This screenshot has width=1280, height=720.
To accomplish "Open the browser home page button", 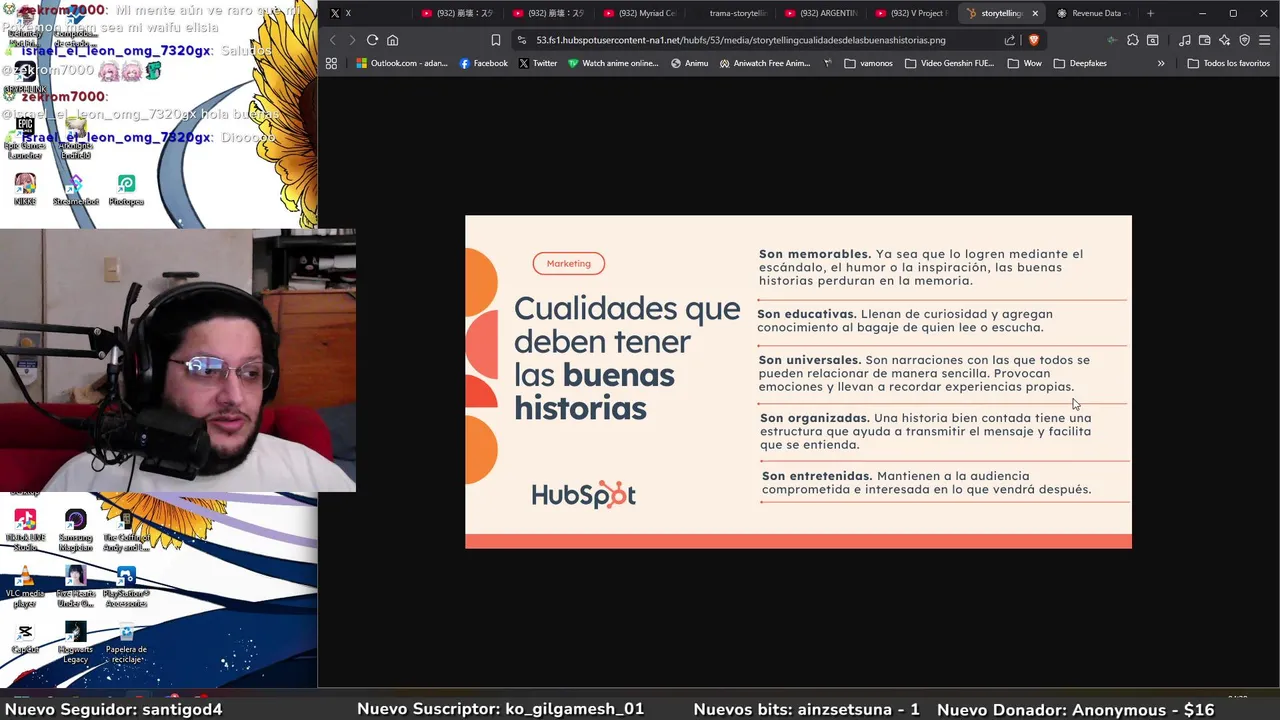I will 392,40.
